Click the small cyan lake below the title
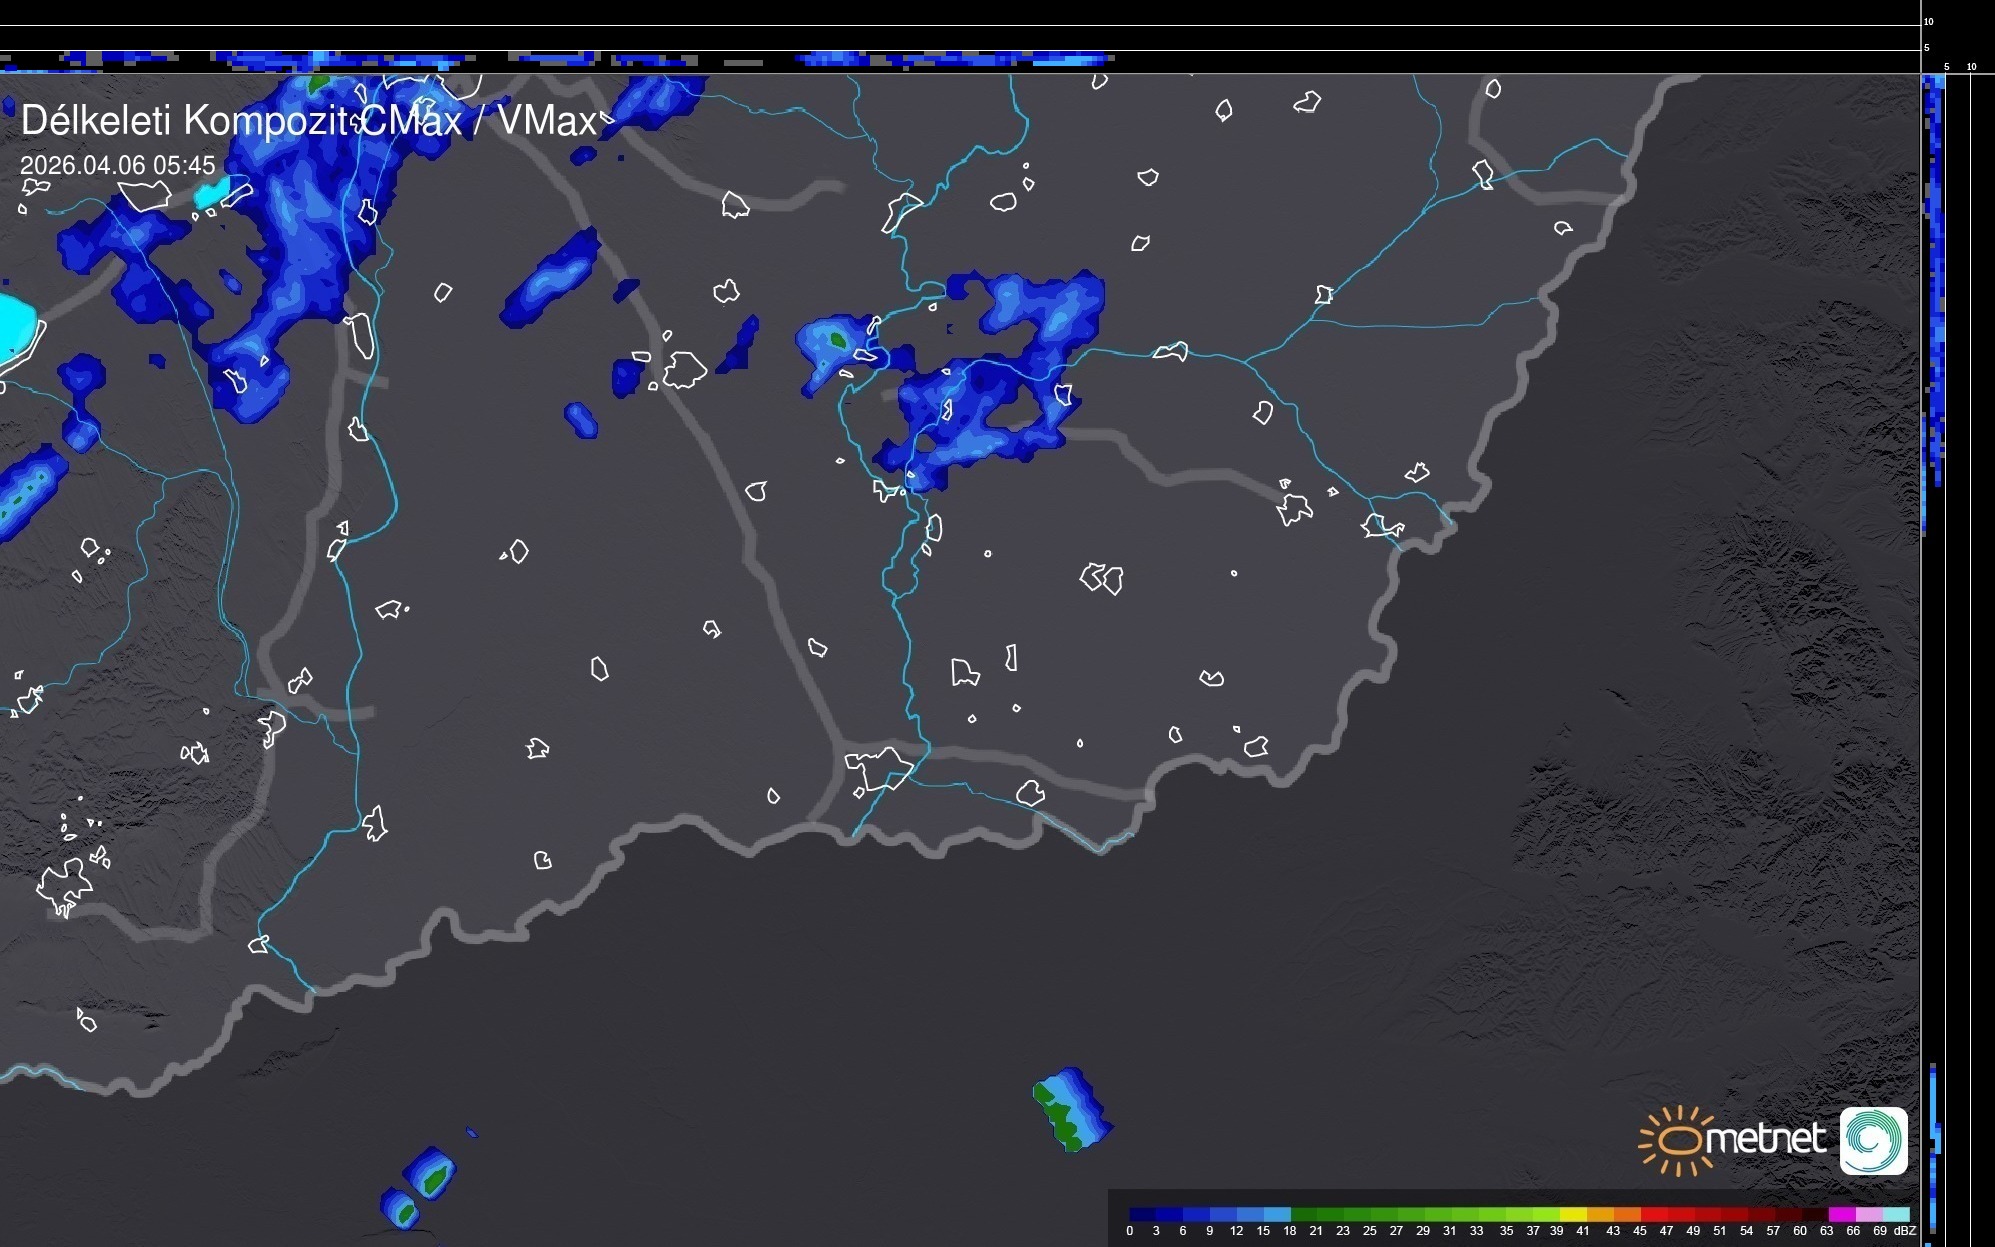This screenshot has width=1995, height=1247. (212, 193)
